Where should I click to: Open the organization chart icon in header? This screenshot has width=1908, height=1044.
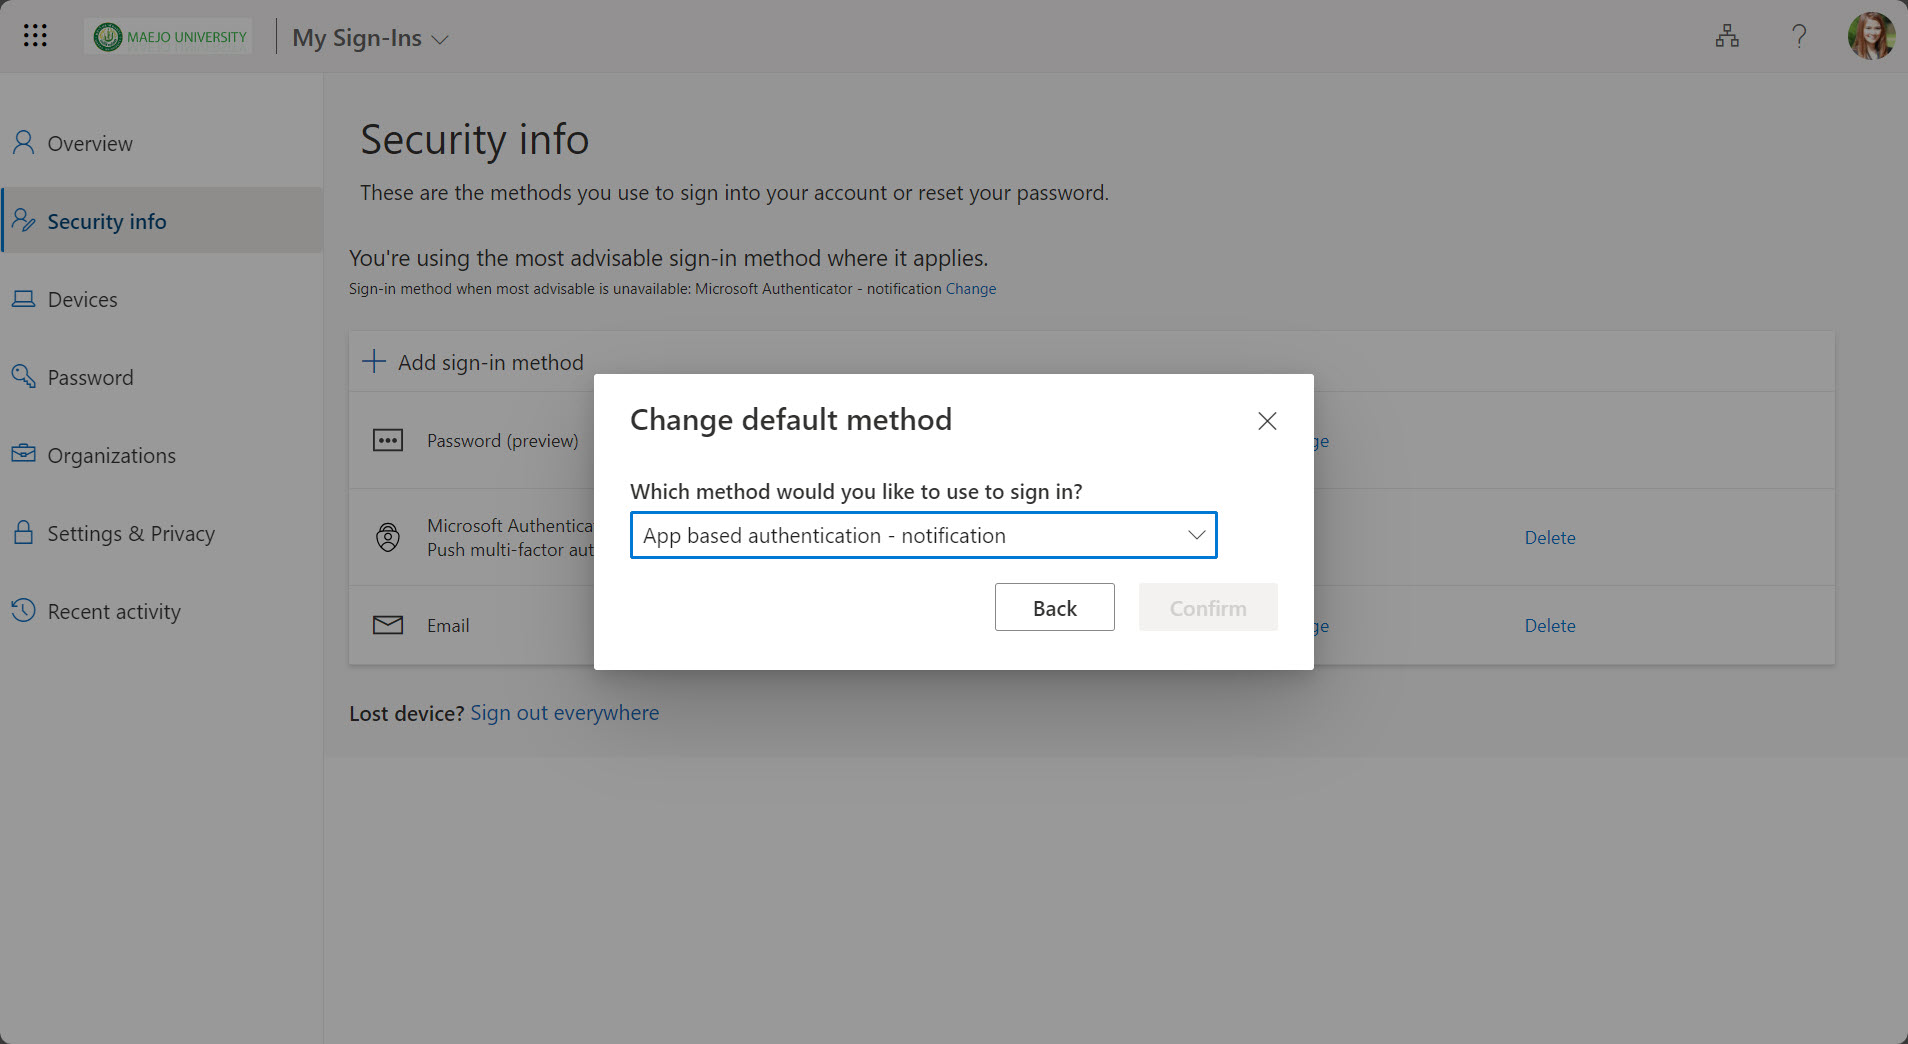point(1727,37)
